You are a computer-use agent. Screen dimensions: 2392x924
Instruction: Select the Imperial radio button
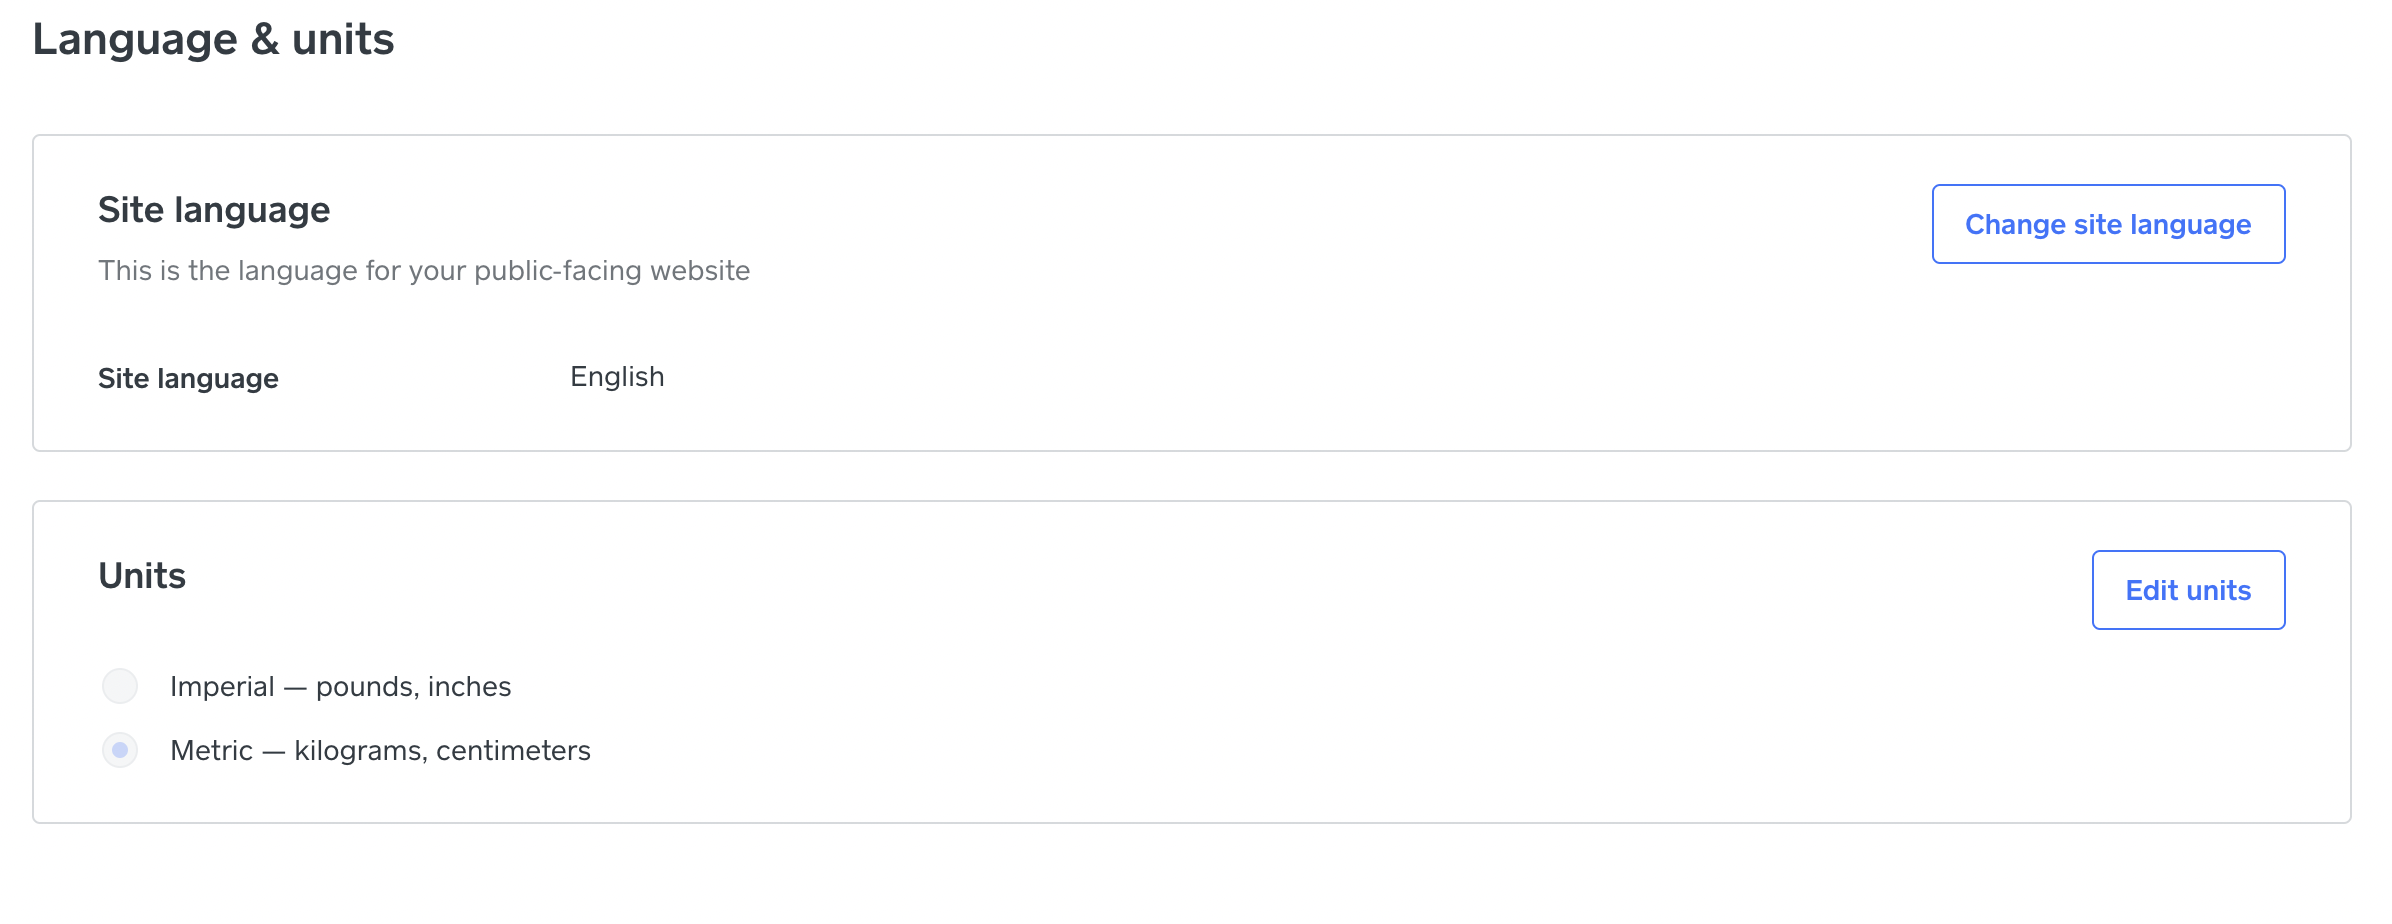(x=120, y=686)
